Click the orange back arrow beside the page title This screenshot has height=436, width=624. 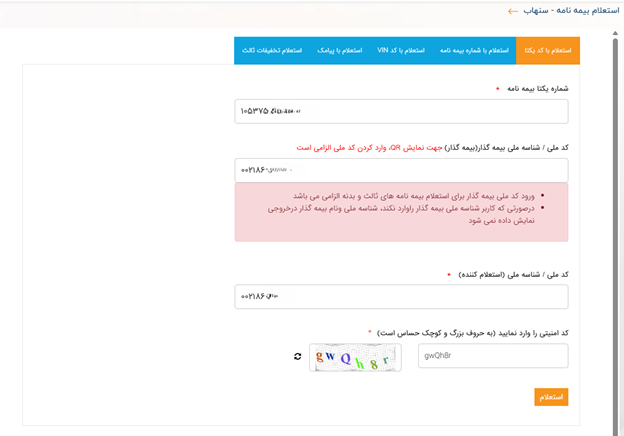[x=513, y=11]
